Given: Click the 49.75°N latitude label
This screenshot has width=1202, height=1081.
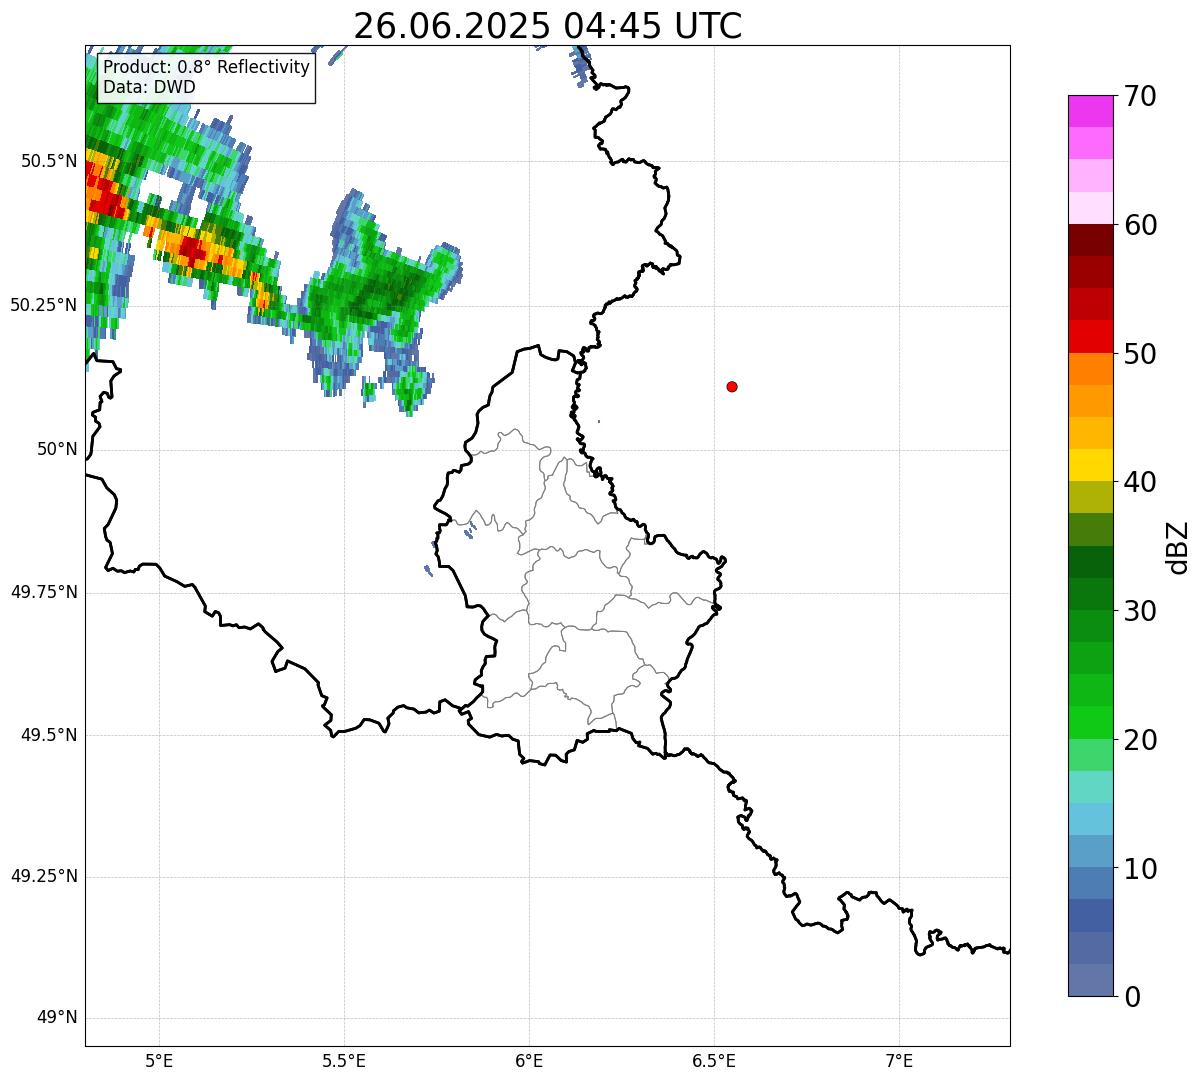Looking at the screenshot, I should (x=44, y=592).
